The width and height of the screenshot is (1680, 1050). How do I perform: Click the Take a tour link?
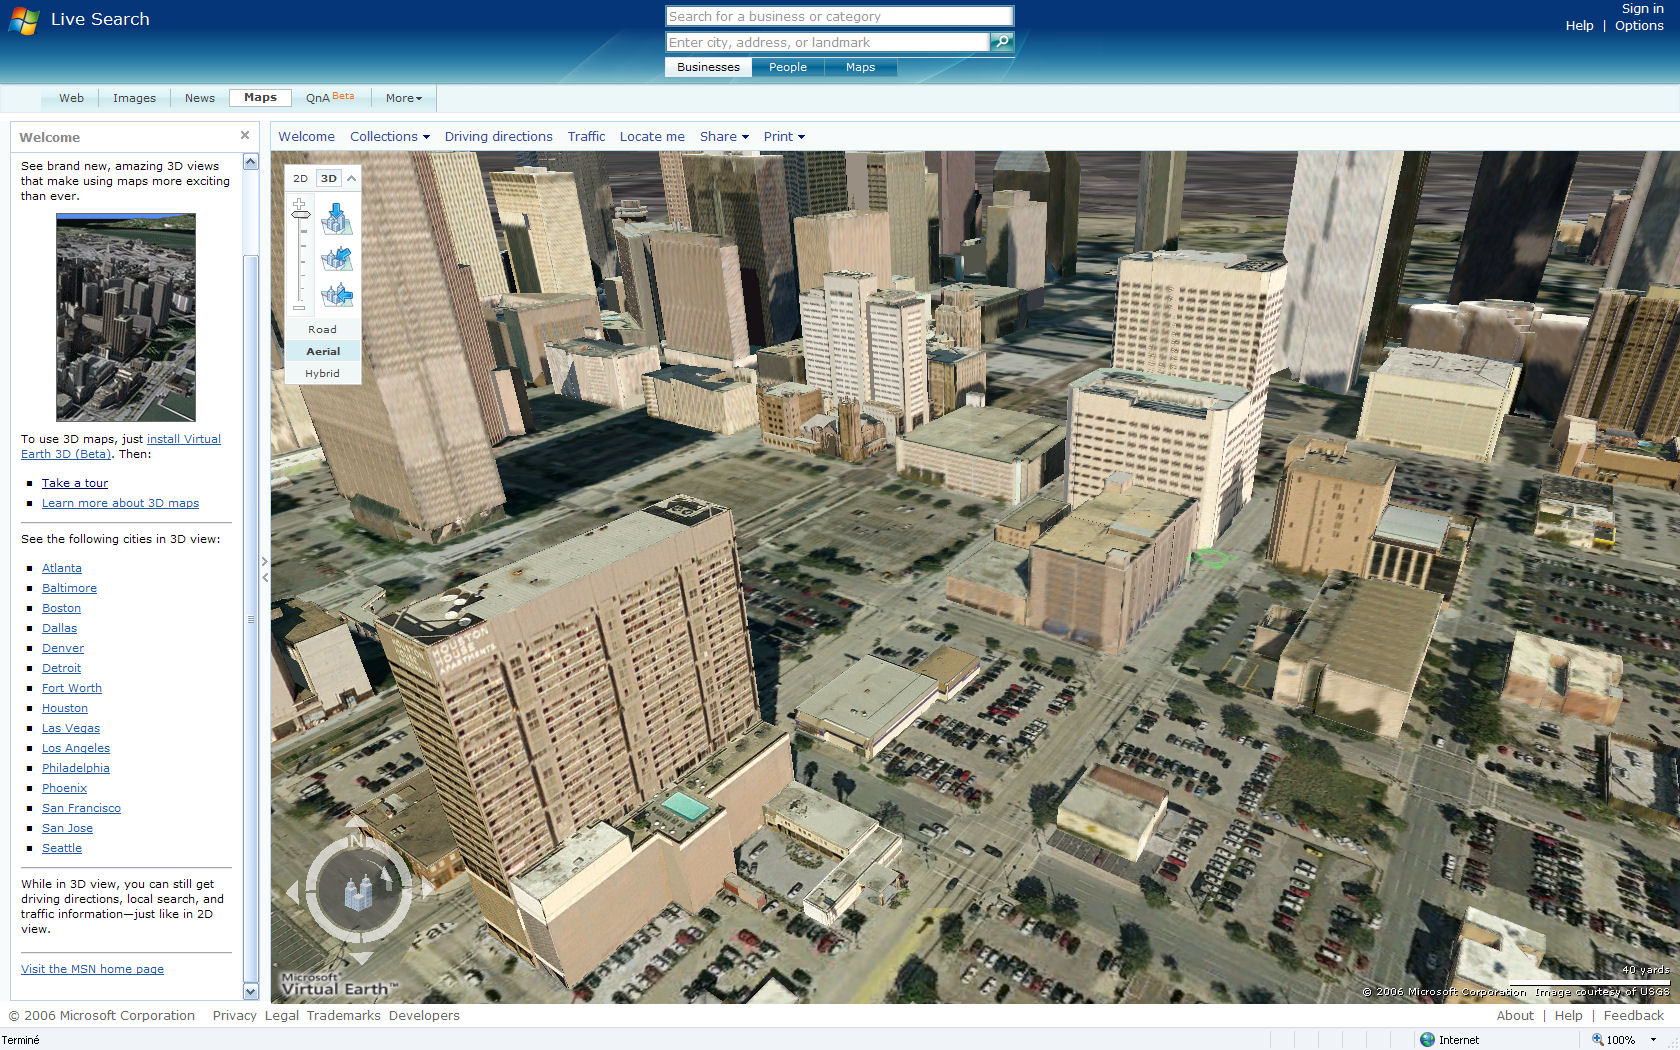(75, 483)
